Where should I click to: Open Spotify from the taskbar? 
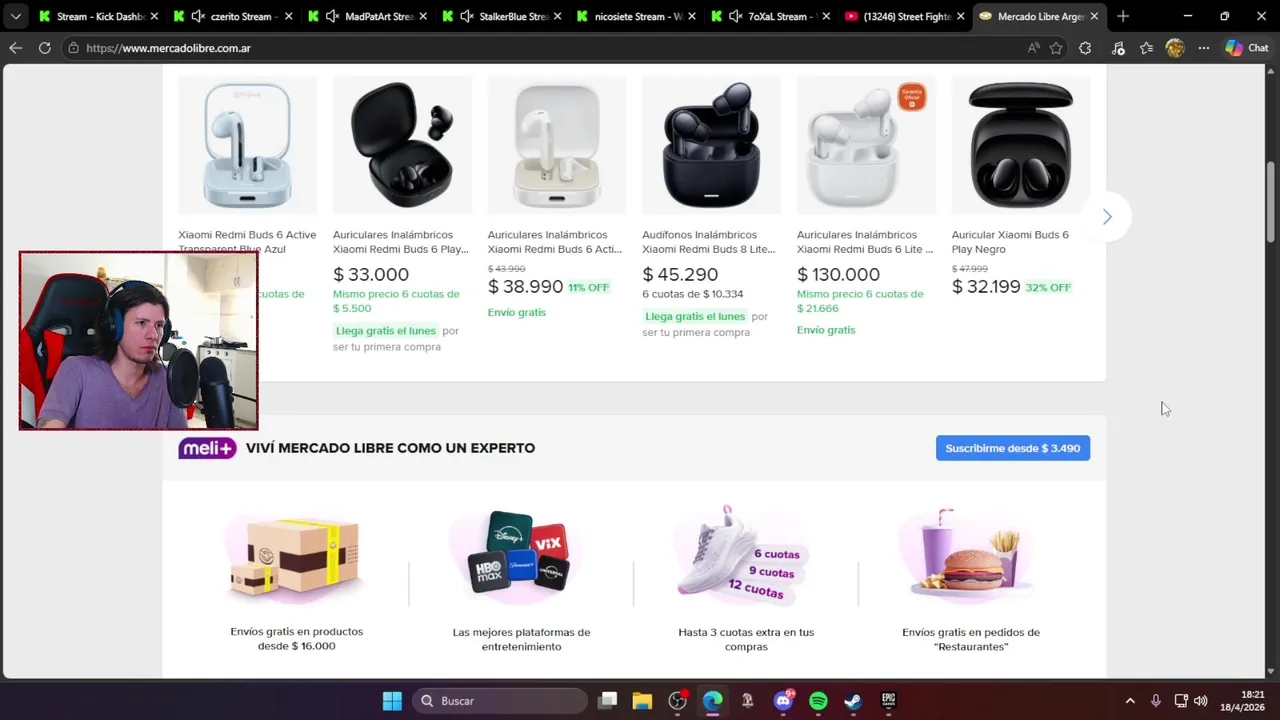pos(818,701)
